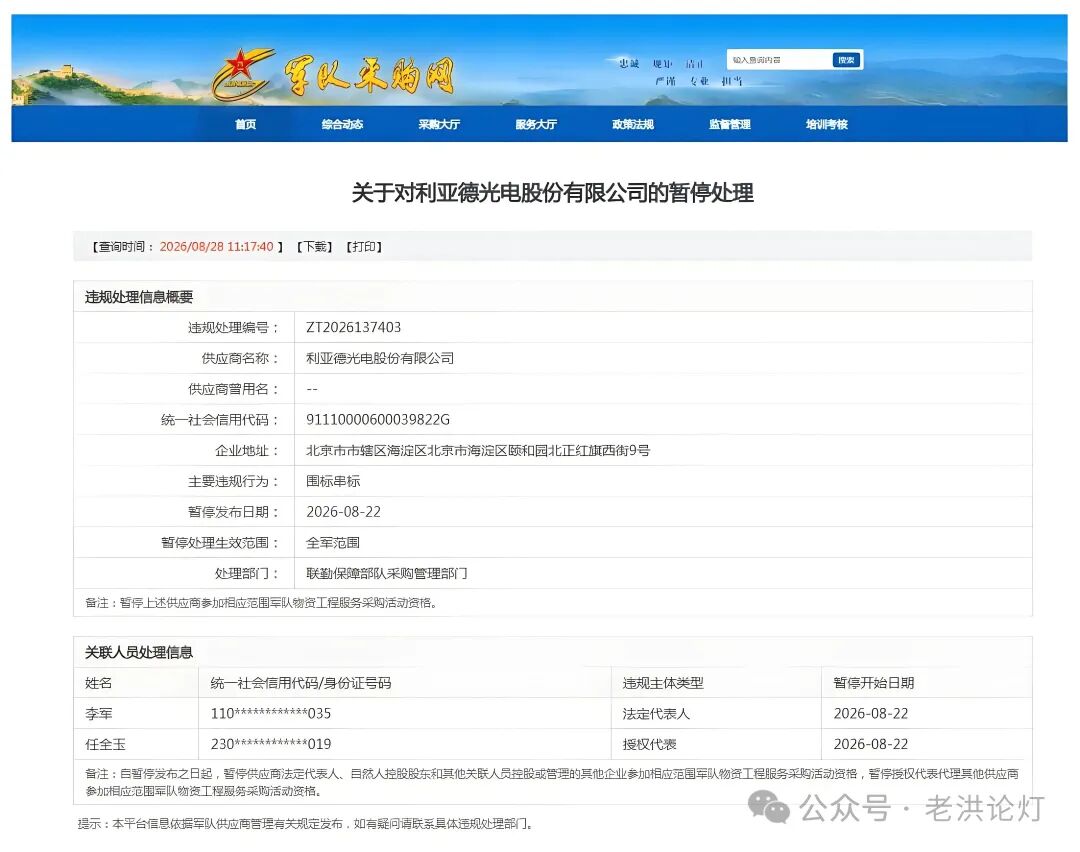Click the 下载 link
The height and width of the screenshot is (852, 1080).
point(315,247)
